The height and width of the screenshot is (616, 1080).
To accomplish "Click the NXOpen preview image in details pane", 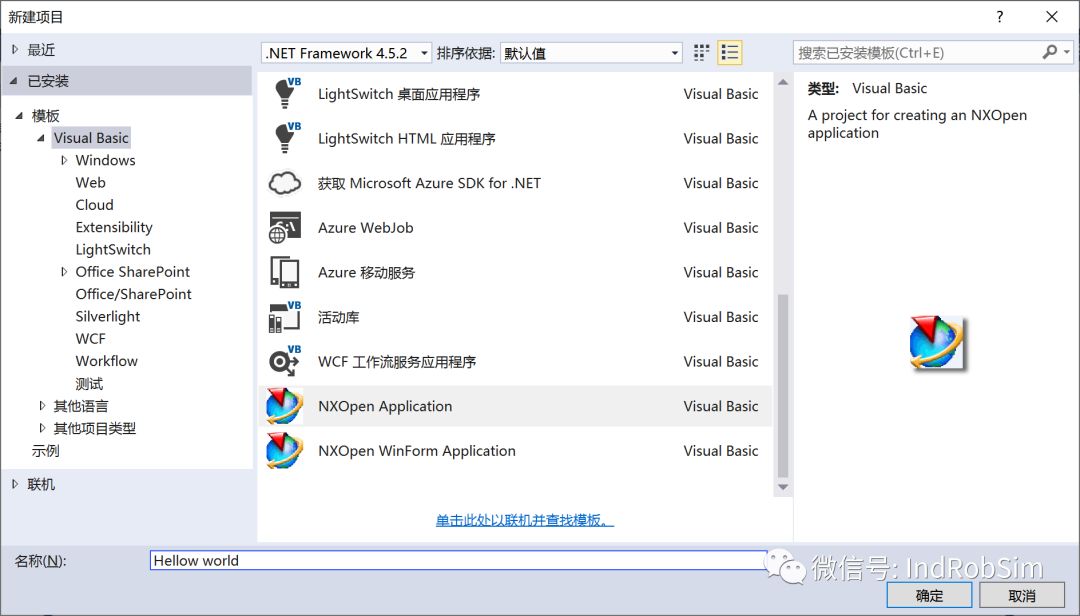I will click(937, 342).
